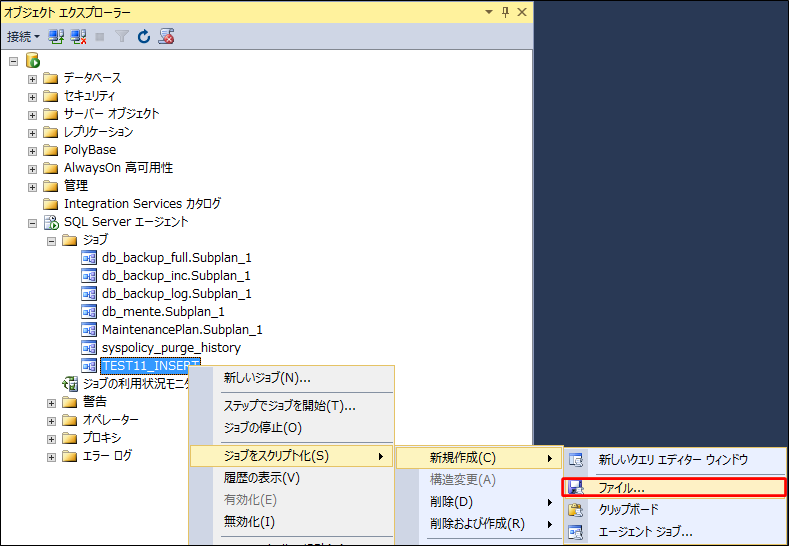Viewport: 789px width, 546px height.
Task: Choose クリップボード script destination
Action: (628, 509)
